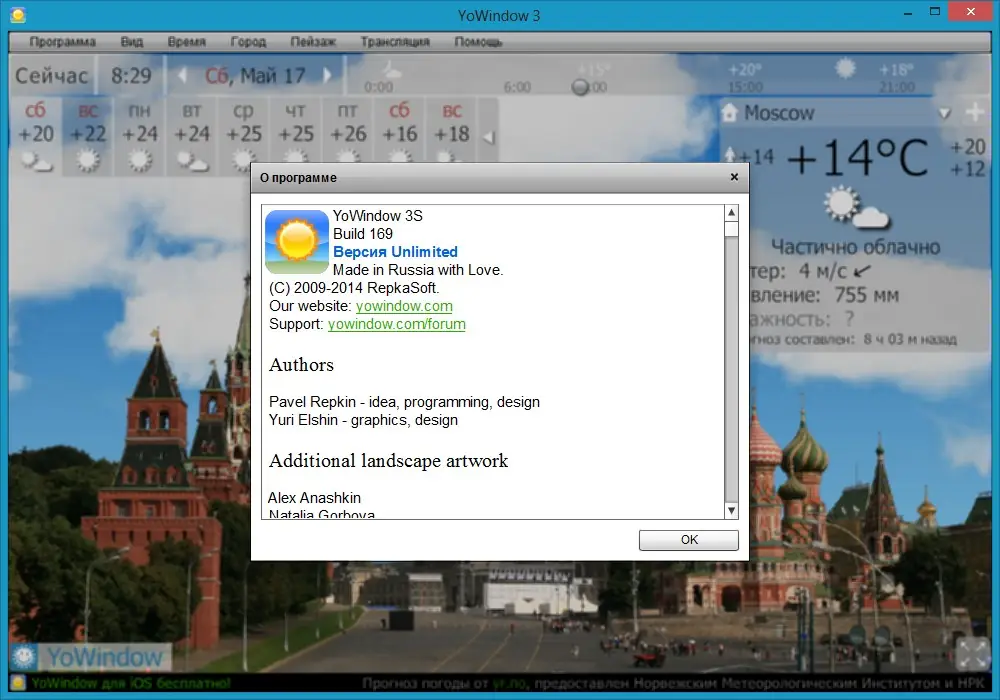The image size is (1000, 700).
Task: Click the dialog scrollbar down arrow
Action: click(x=732, y=511)
